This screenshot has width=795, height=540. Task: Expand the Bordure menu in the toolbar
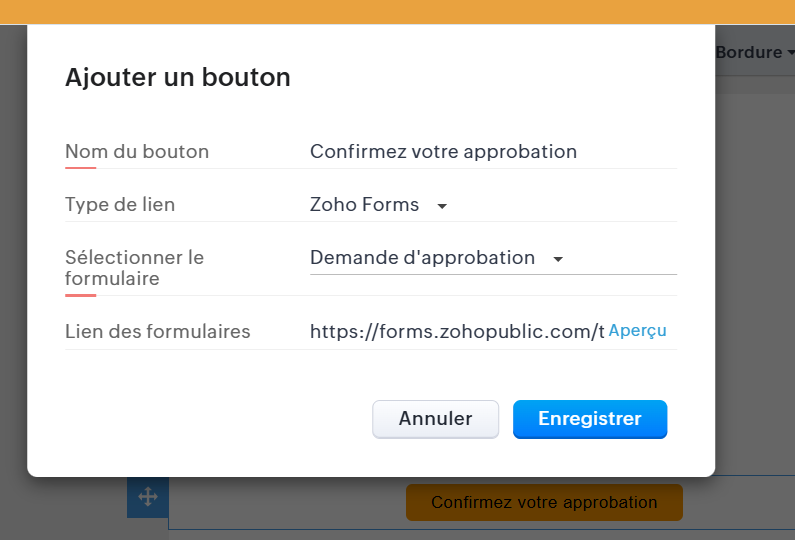tap(748, 52)
